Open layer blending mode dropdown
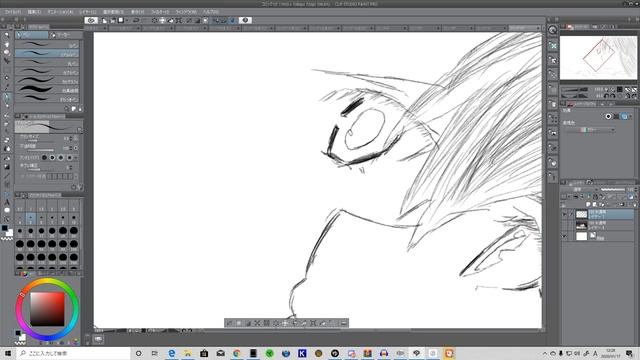This screenshot has width=640, height=360. tap(580, 190)
